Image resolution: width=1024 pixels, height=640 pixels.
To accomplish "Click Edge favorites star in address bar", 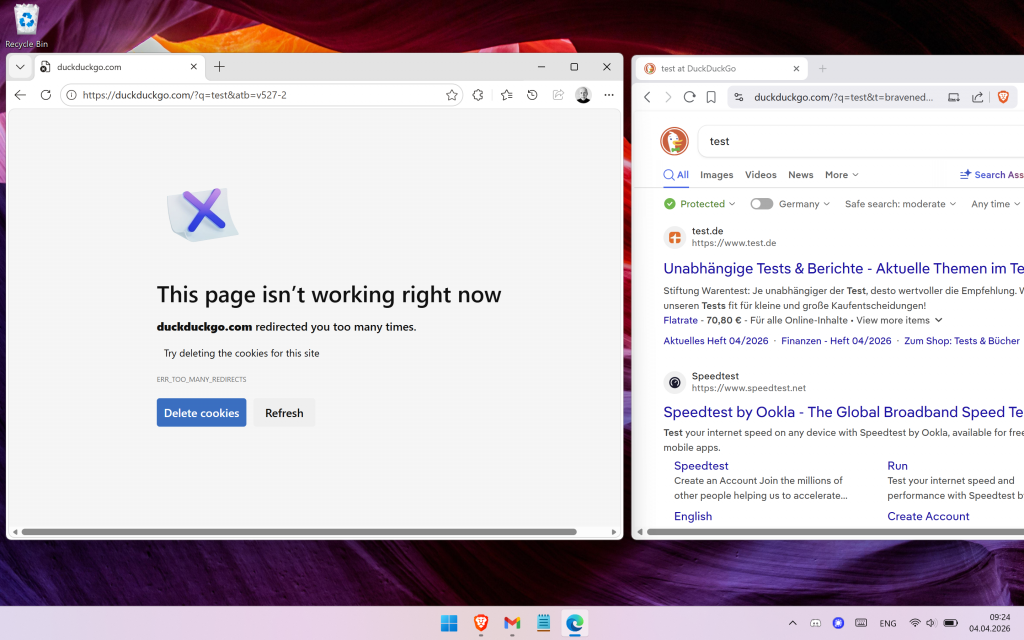I will pyautogui.click(x=452, y=95).
